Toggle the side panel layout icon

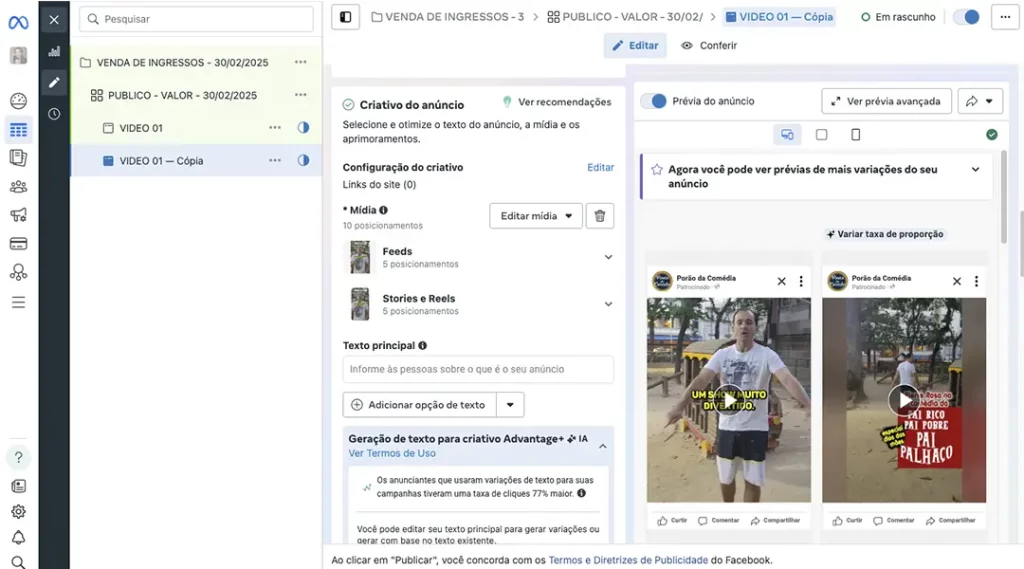(345, 17)
